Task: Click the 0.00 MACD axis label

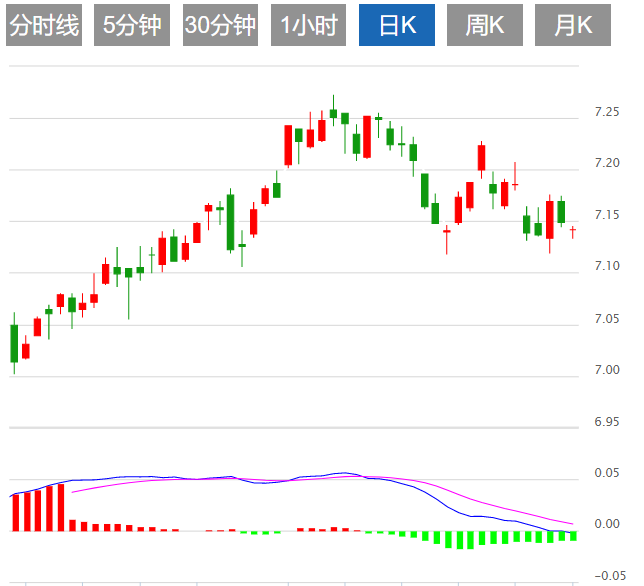Action: (x=607, y=524)
